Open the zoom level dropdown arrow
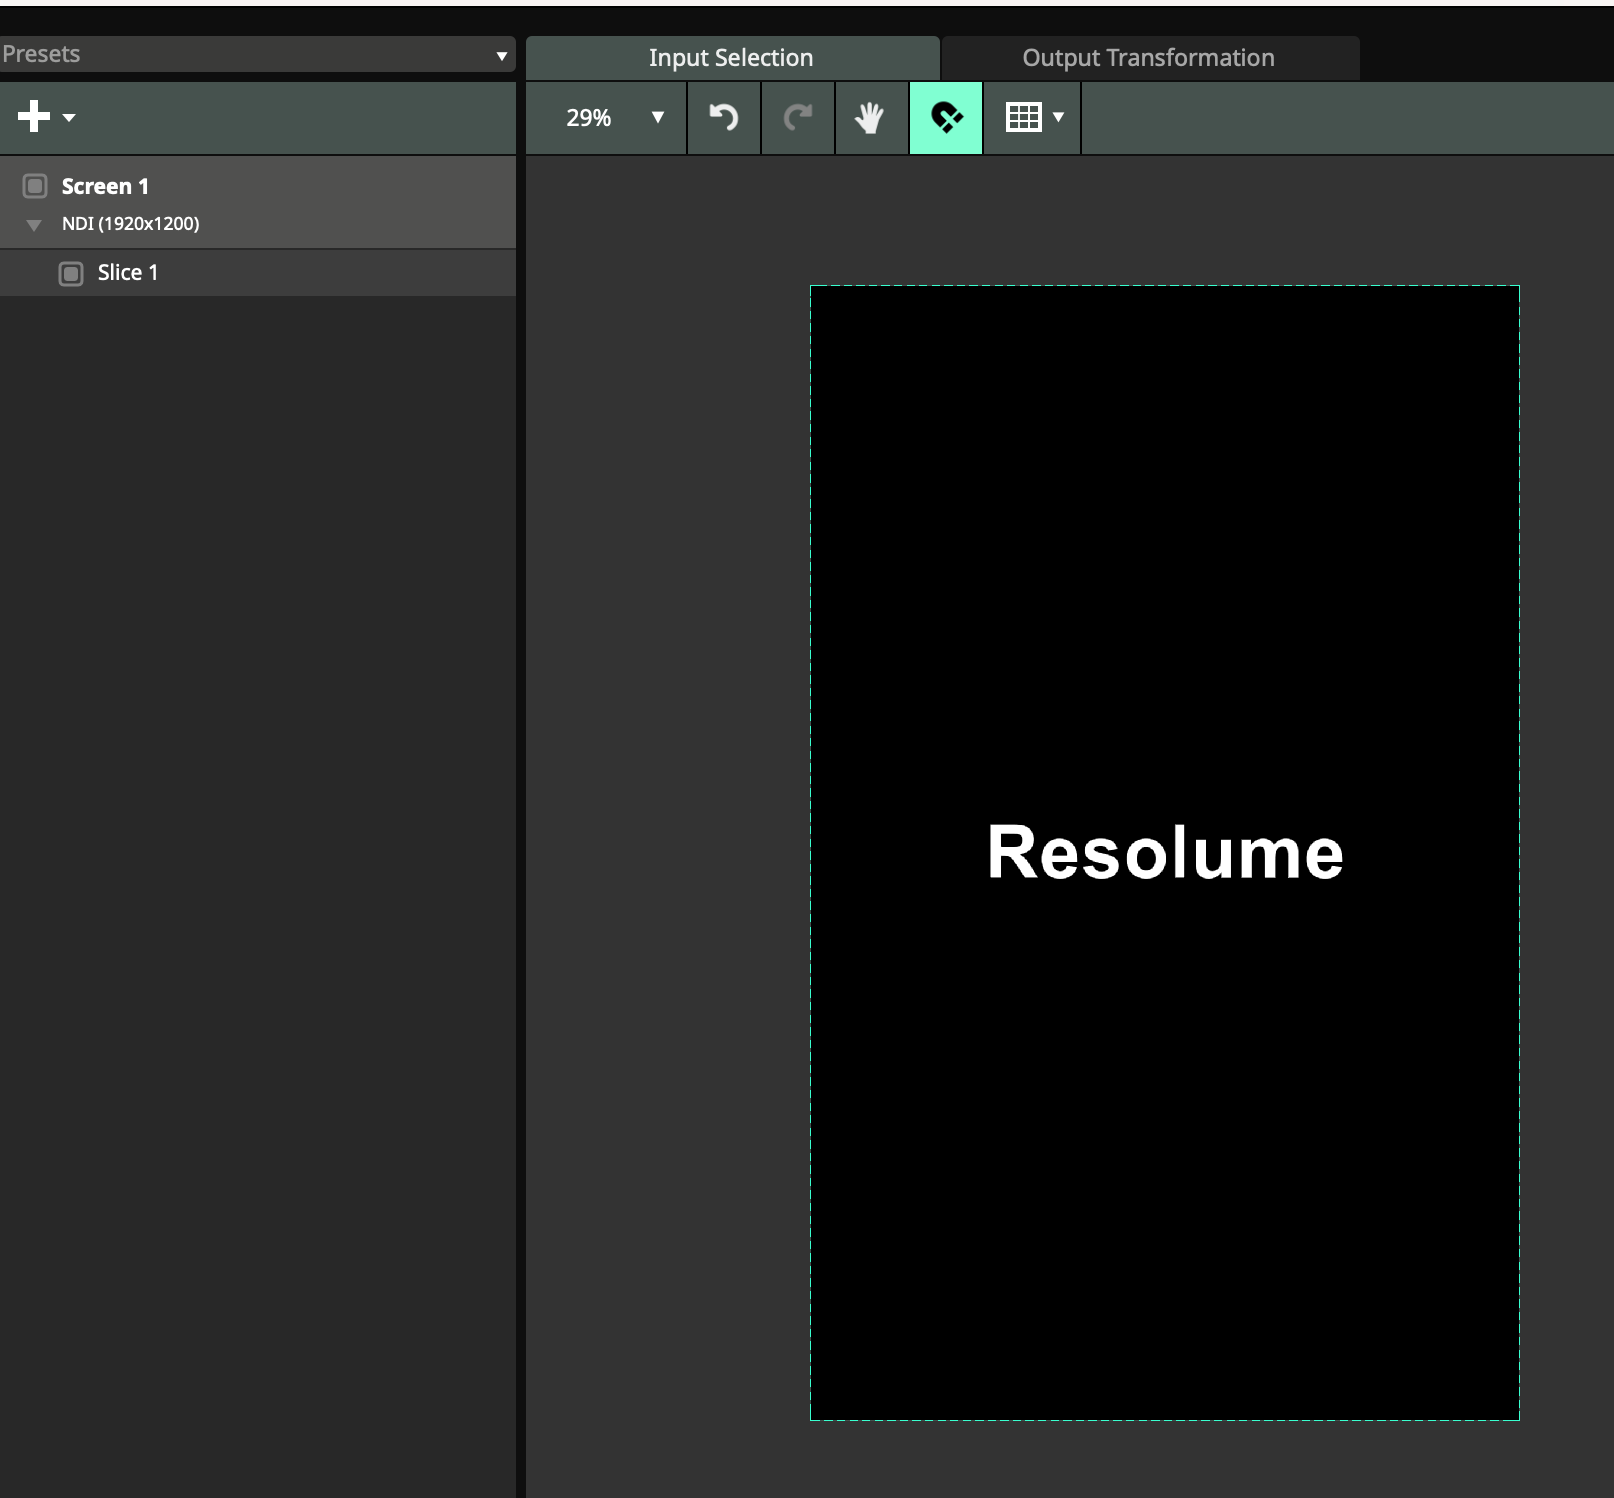 (657, 118)
